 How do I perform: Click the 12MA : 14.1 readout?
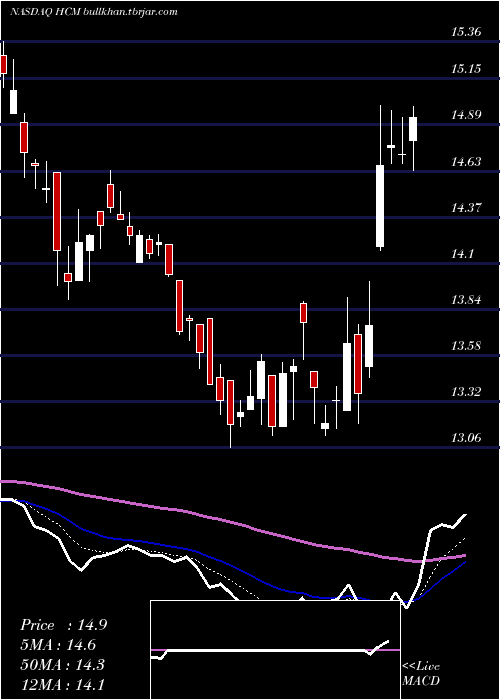62,684
